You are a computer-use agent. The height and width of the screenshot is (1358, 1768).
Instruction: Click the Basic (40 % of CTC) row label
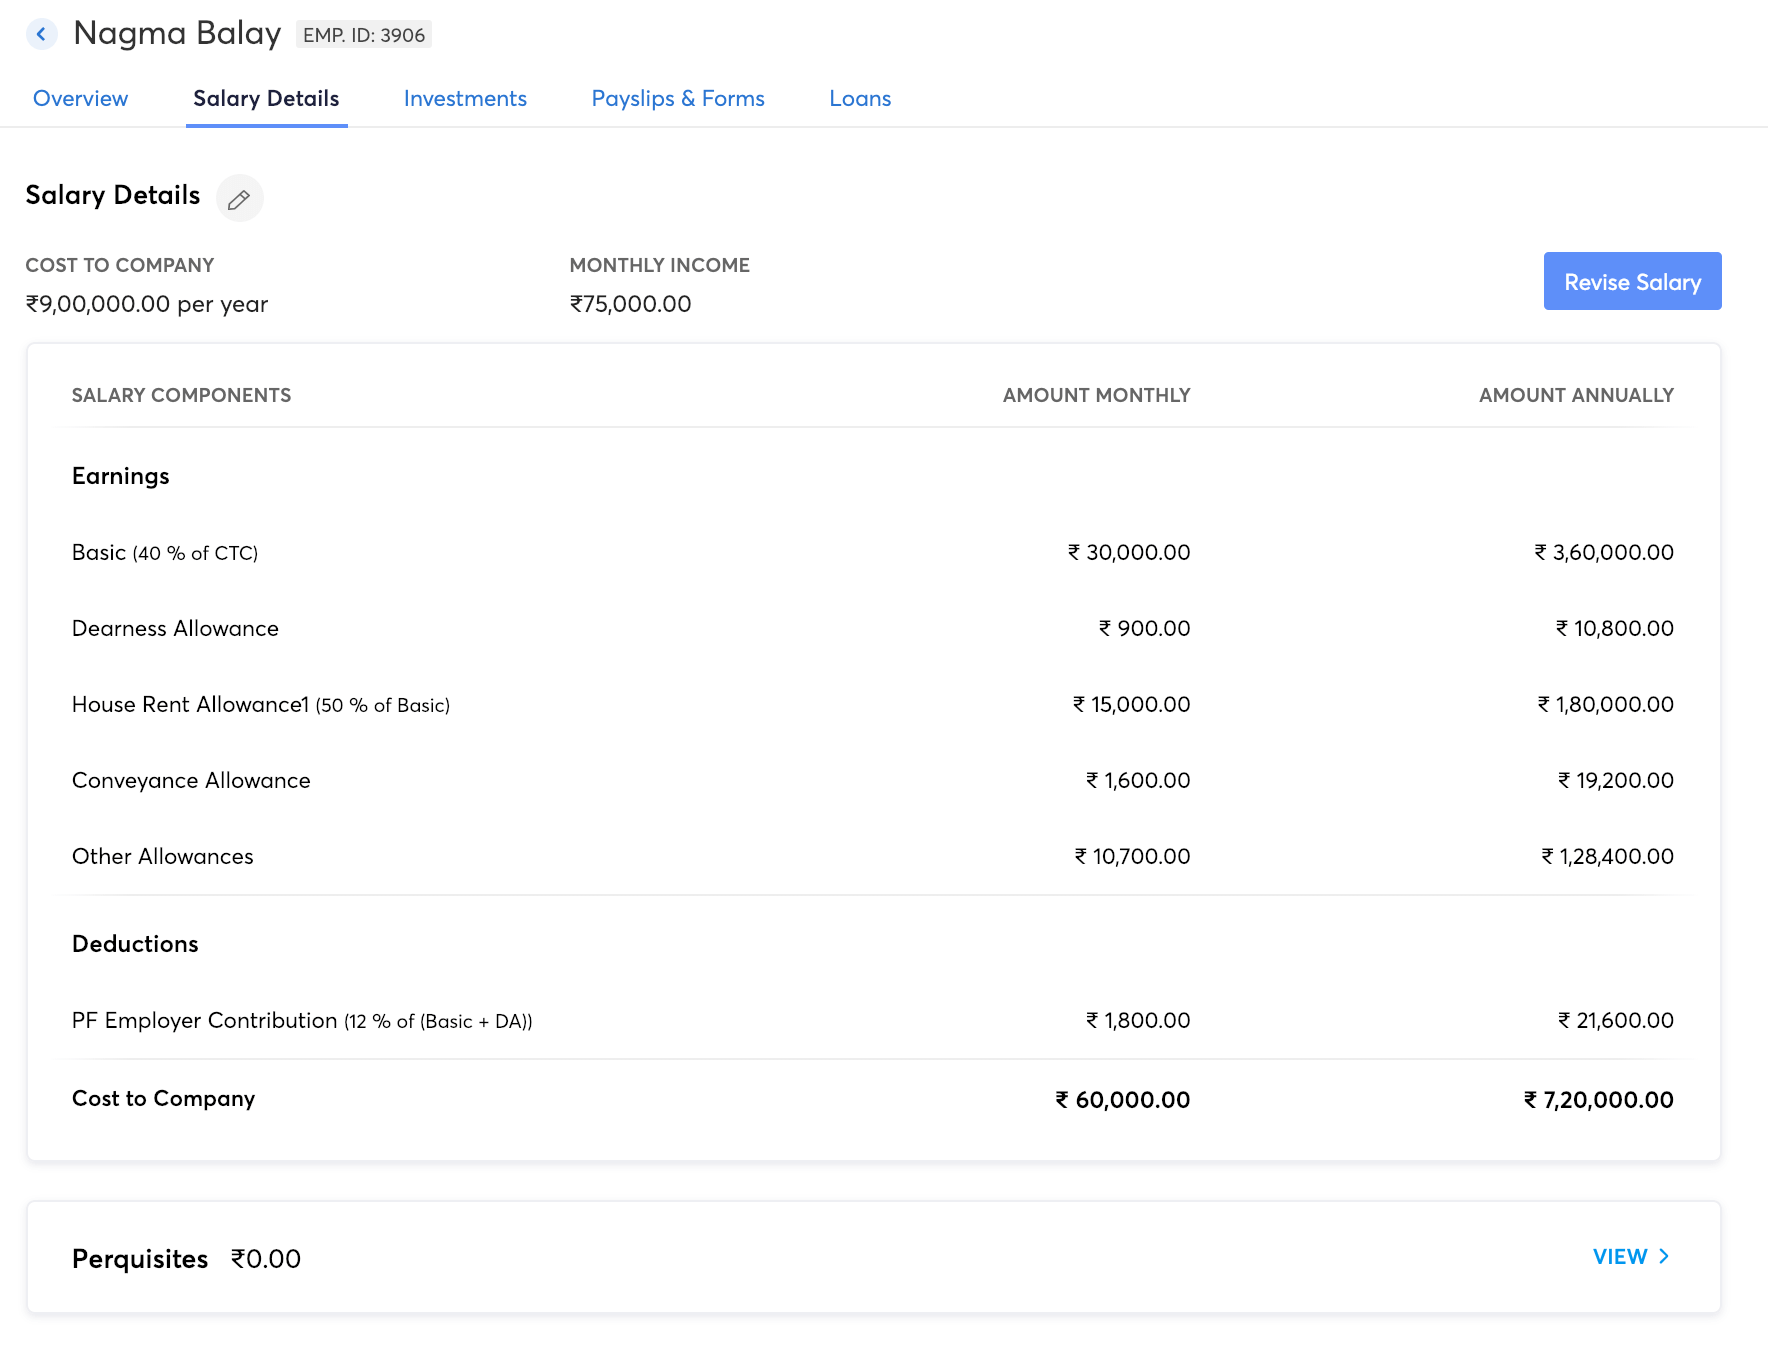coord(165,552)
